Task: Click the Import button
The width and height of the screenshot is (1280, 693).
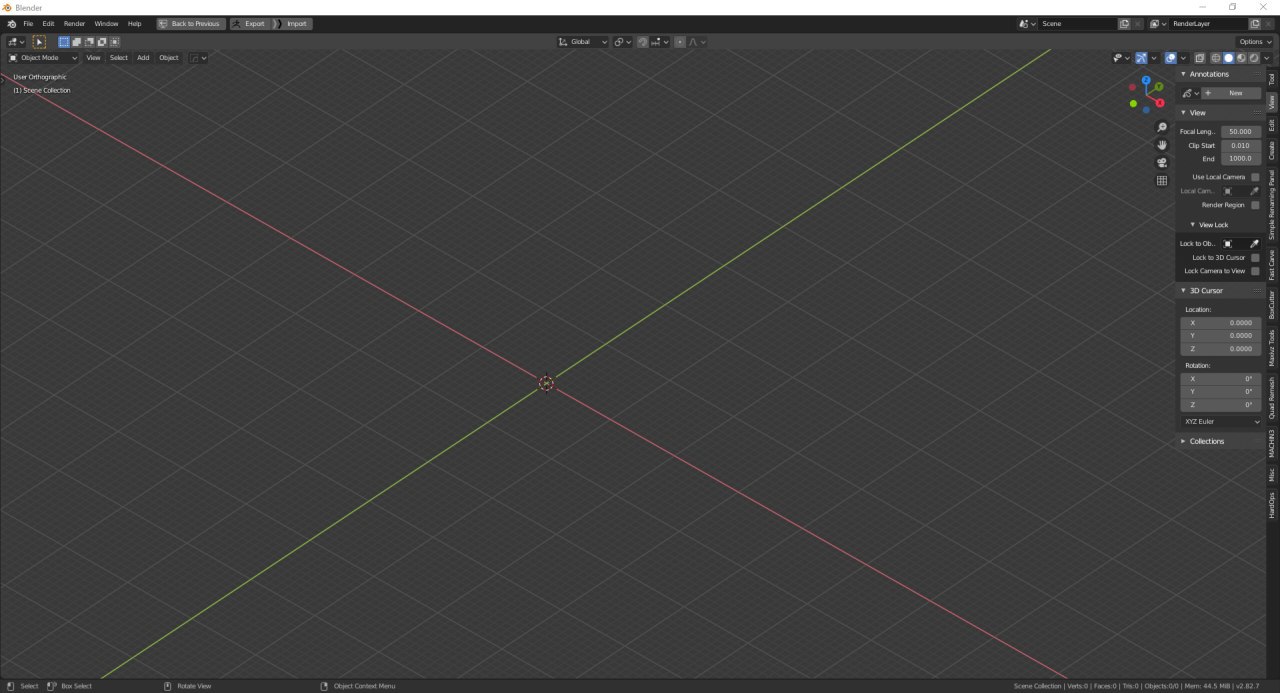Action: point(291,23)
